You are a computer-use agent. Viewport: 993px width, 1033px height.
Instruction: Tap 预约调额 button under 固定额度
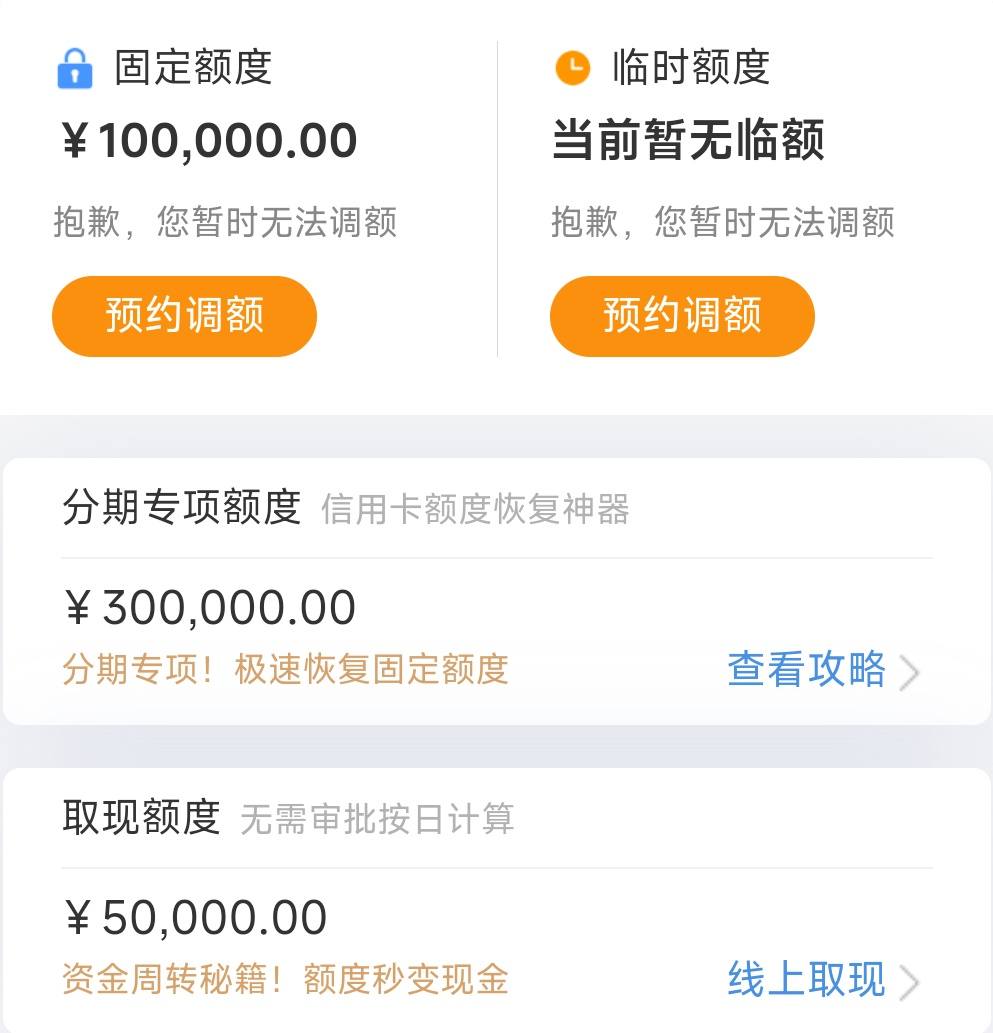coord(184,316)
